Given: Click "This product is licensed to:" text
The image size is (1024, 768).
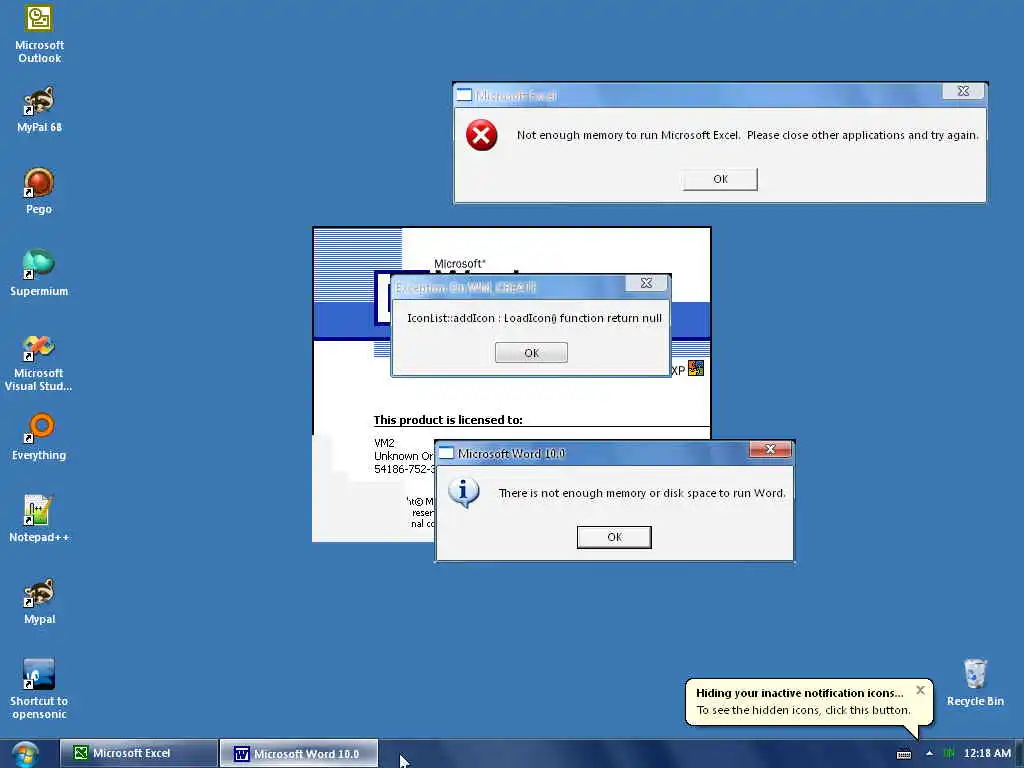Looking at the screenshot, I should [x=448, y=420].
